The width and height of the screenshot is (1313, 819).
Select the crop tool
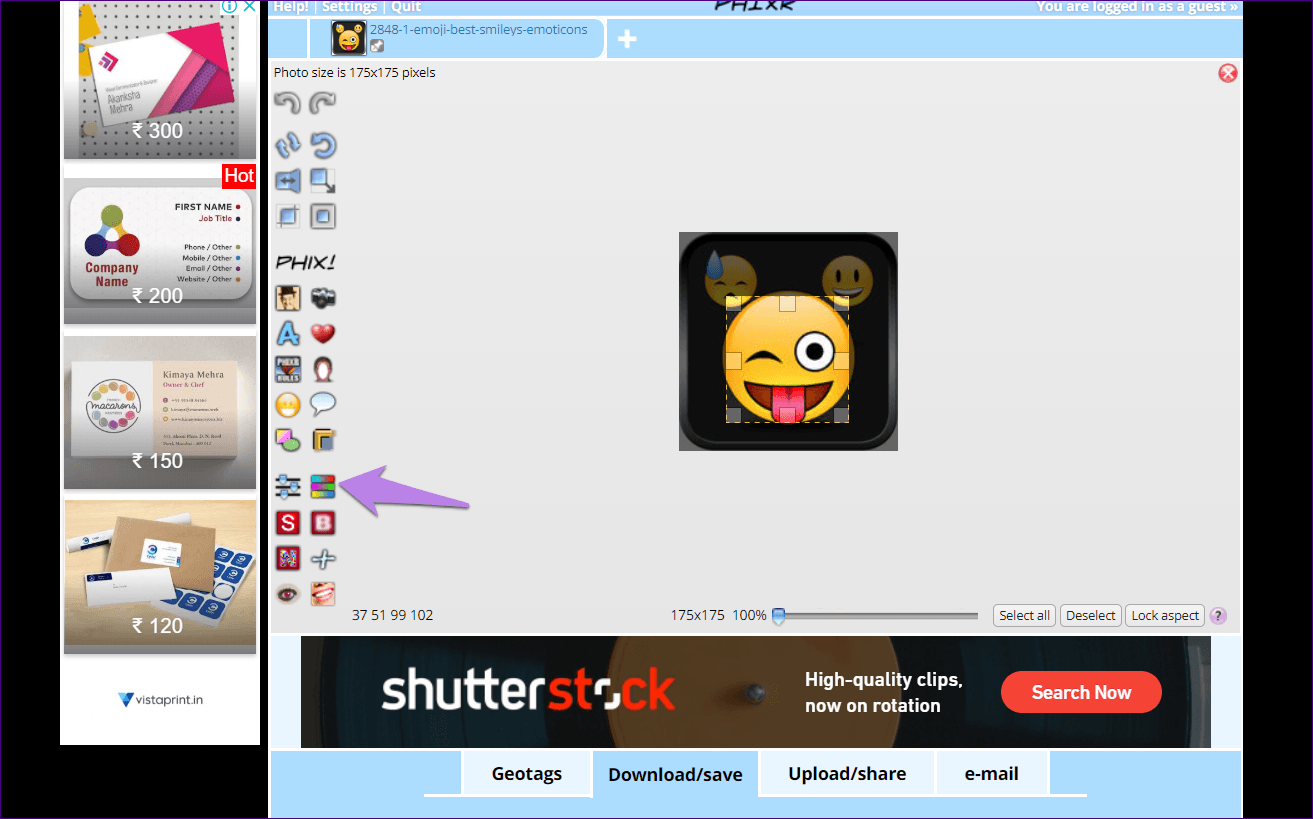288,216
